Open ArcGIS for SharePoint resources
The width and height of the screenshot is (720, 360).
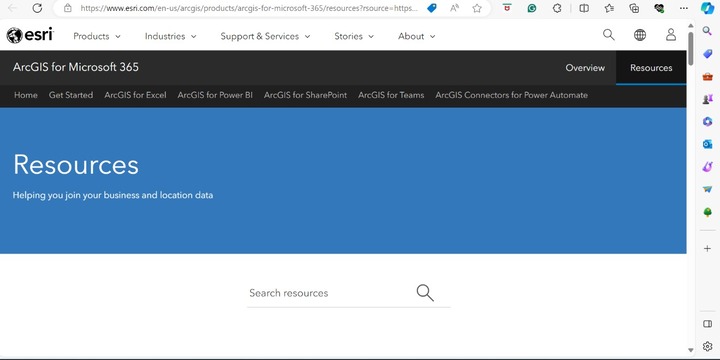tap(305, 95)
